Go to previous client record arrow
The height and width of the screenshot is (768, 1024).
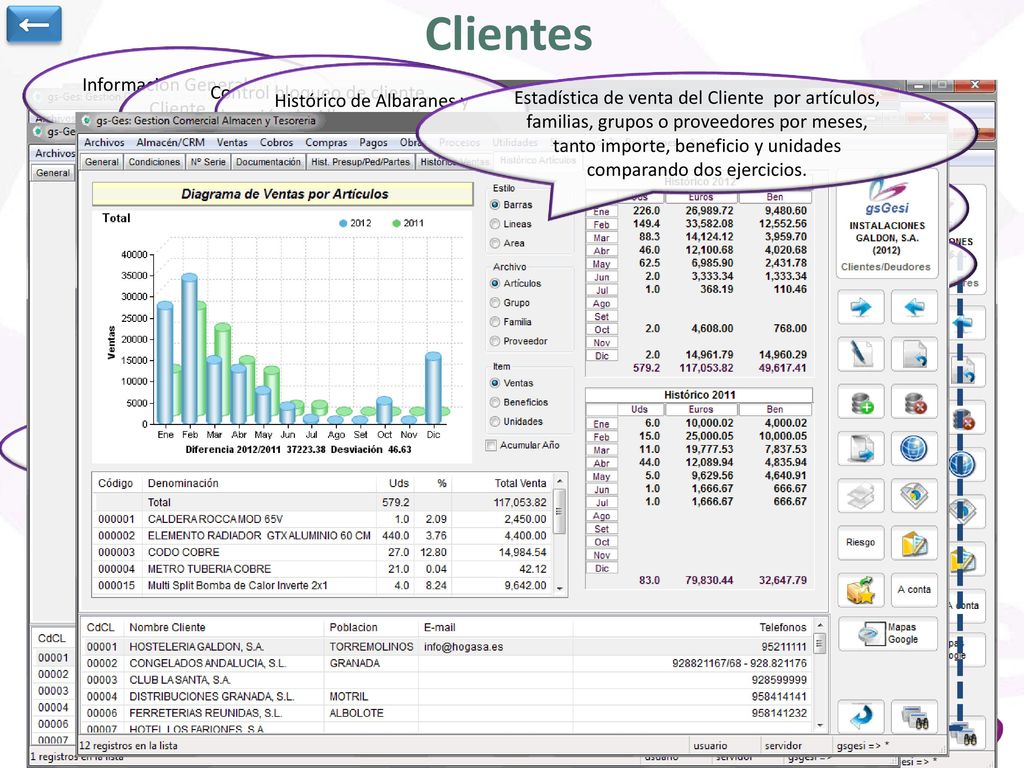point(914,307)
